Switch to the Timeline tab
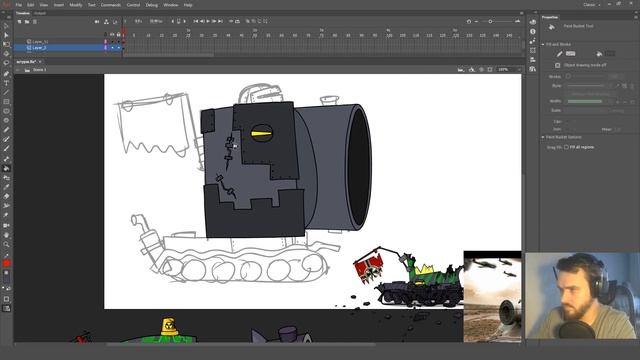 [x=23, y=13]
